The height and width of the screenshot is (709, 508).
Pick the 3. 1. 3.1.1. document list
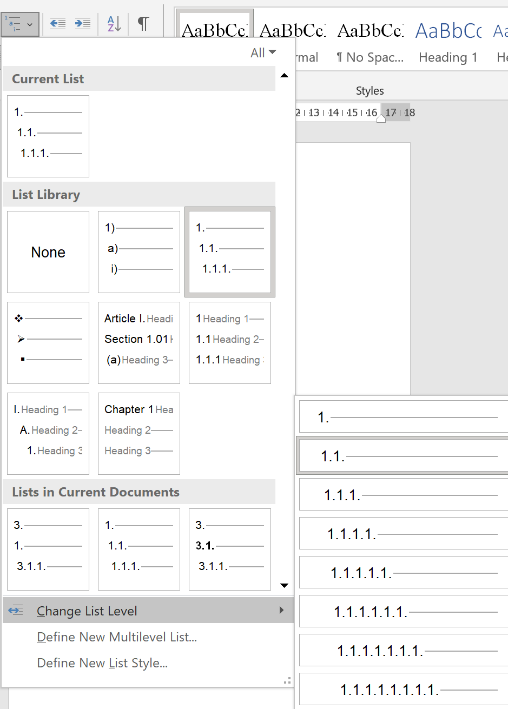coord(48,549)
